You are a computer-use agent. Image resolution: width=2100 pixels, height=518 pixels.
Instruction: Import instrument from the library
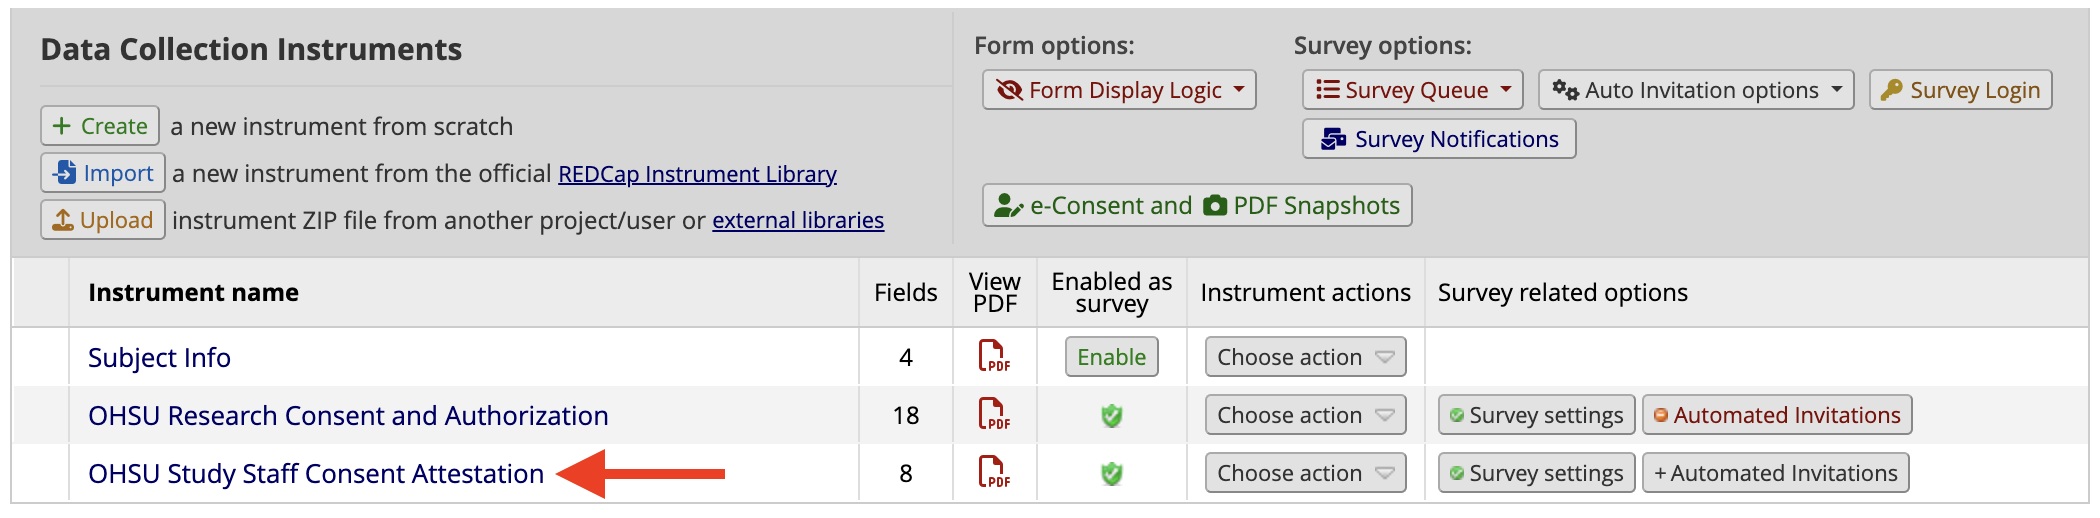(103, 173)
